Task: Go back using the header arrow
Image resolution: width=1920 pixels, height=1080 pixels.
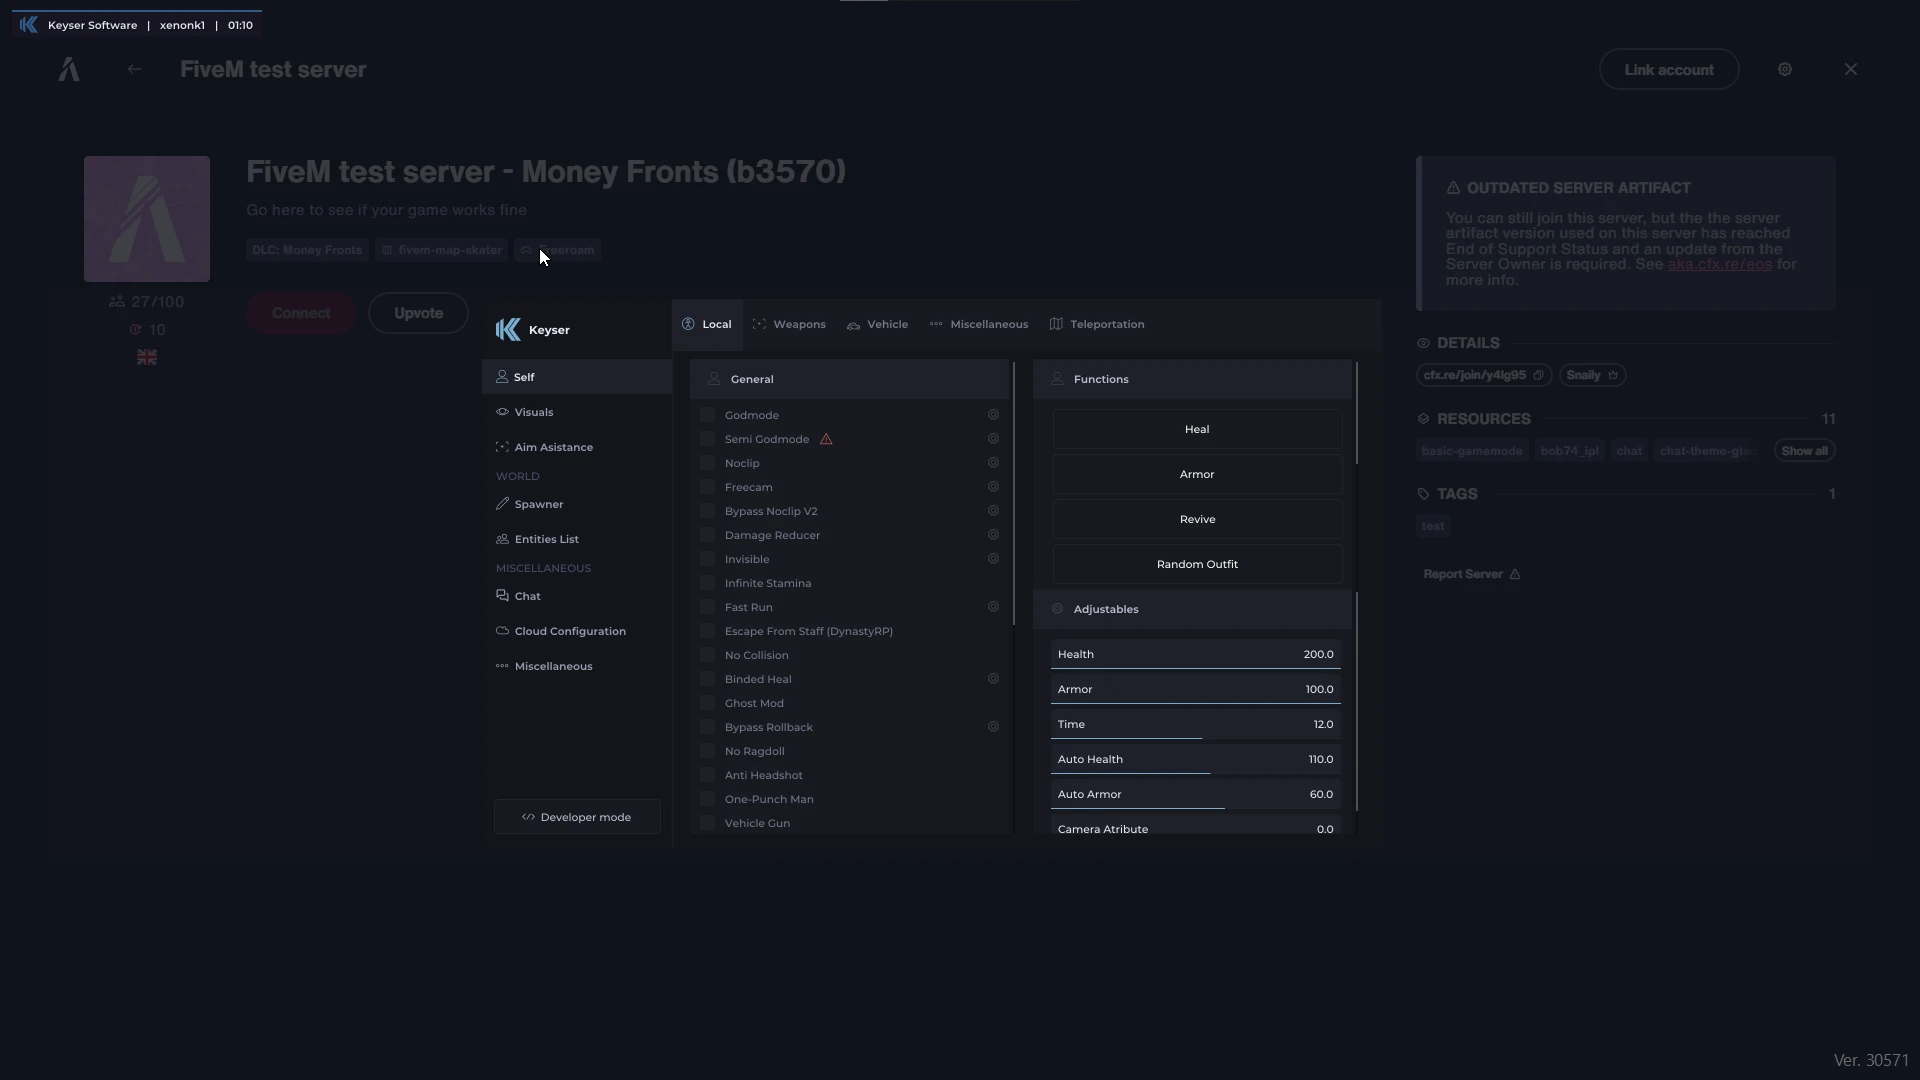Action: click(x=134, y=69)
